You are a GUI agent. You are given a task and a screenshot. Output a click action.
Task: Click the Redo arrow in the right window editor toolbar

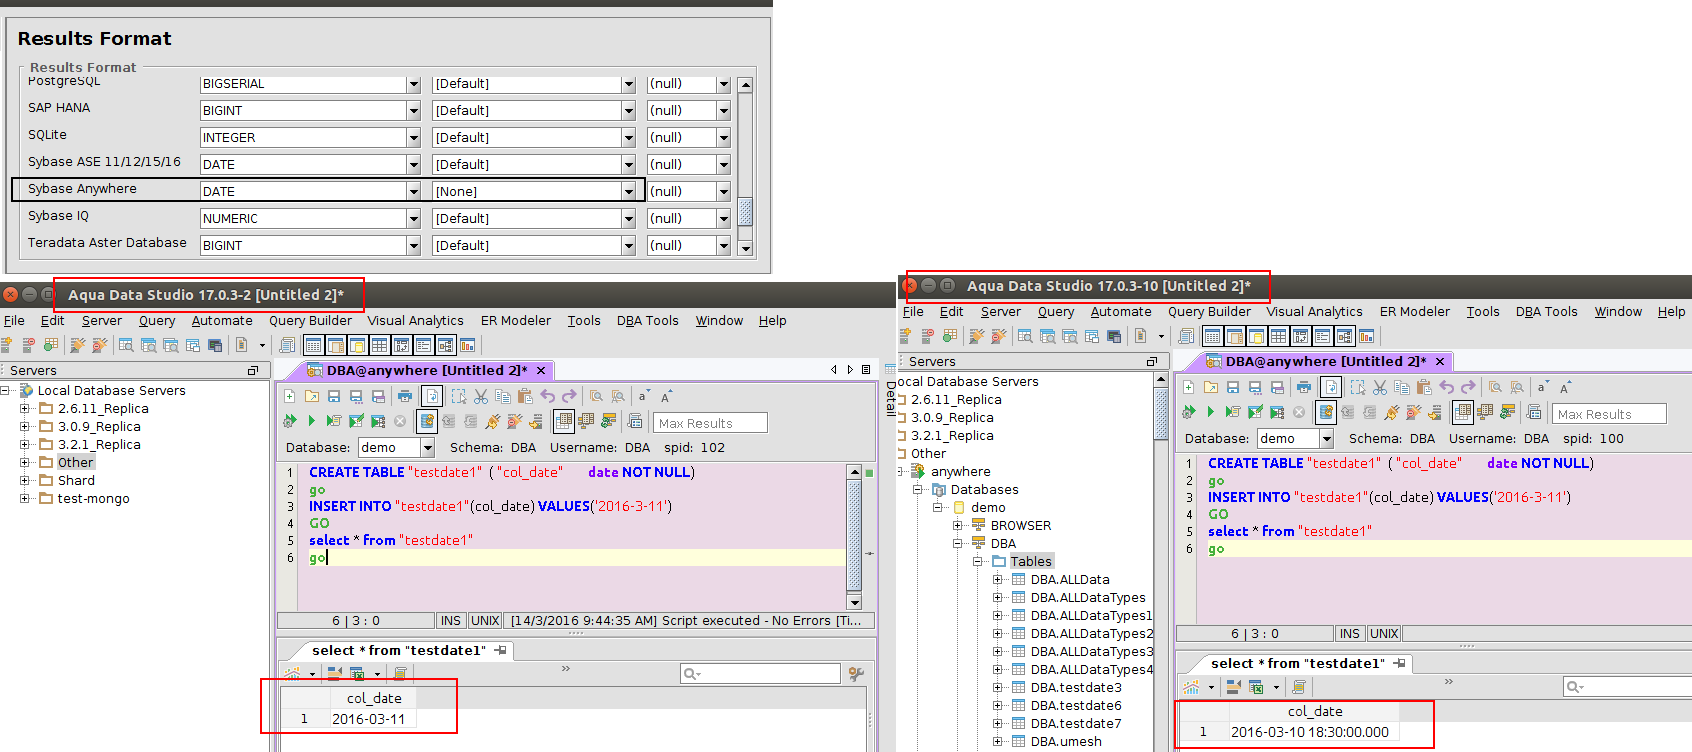pyautogui.click(x=1469, y=387)
